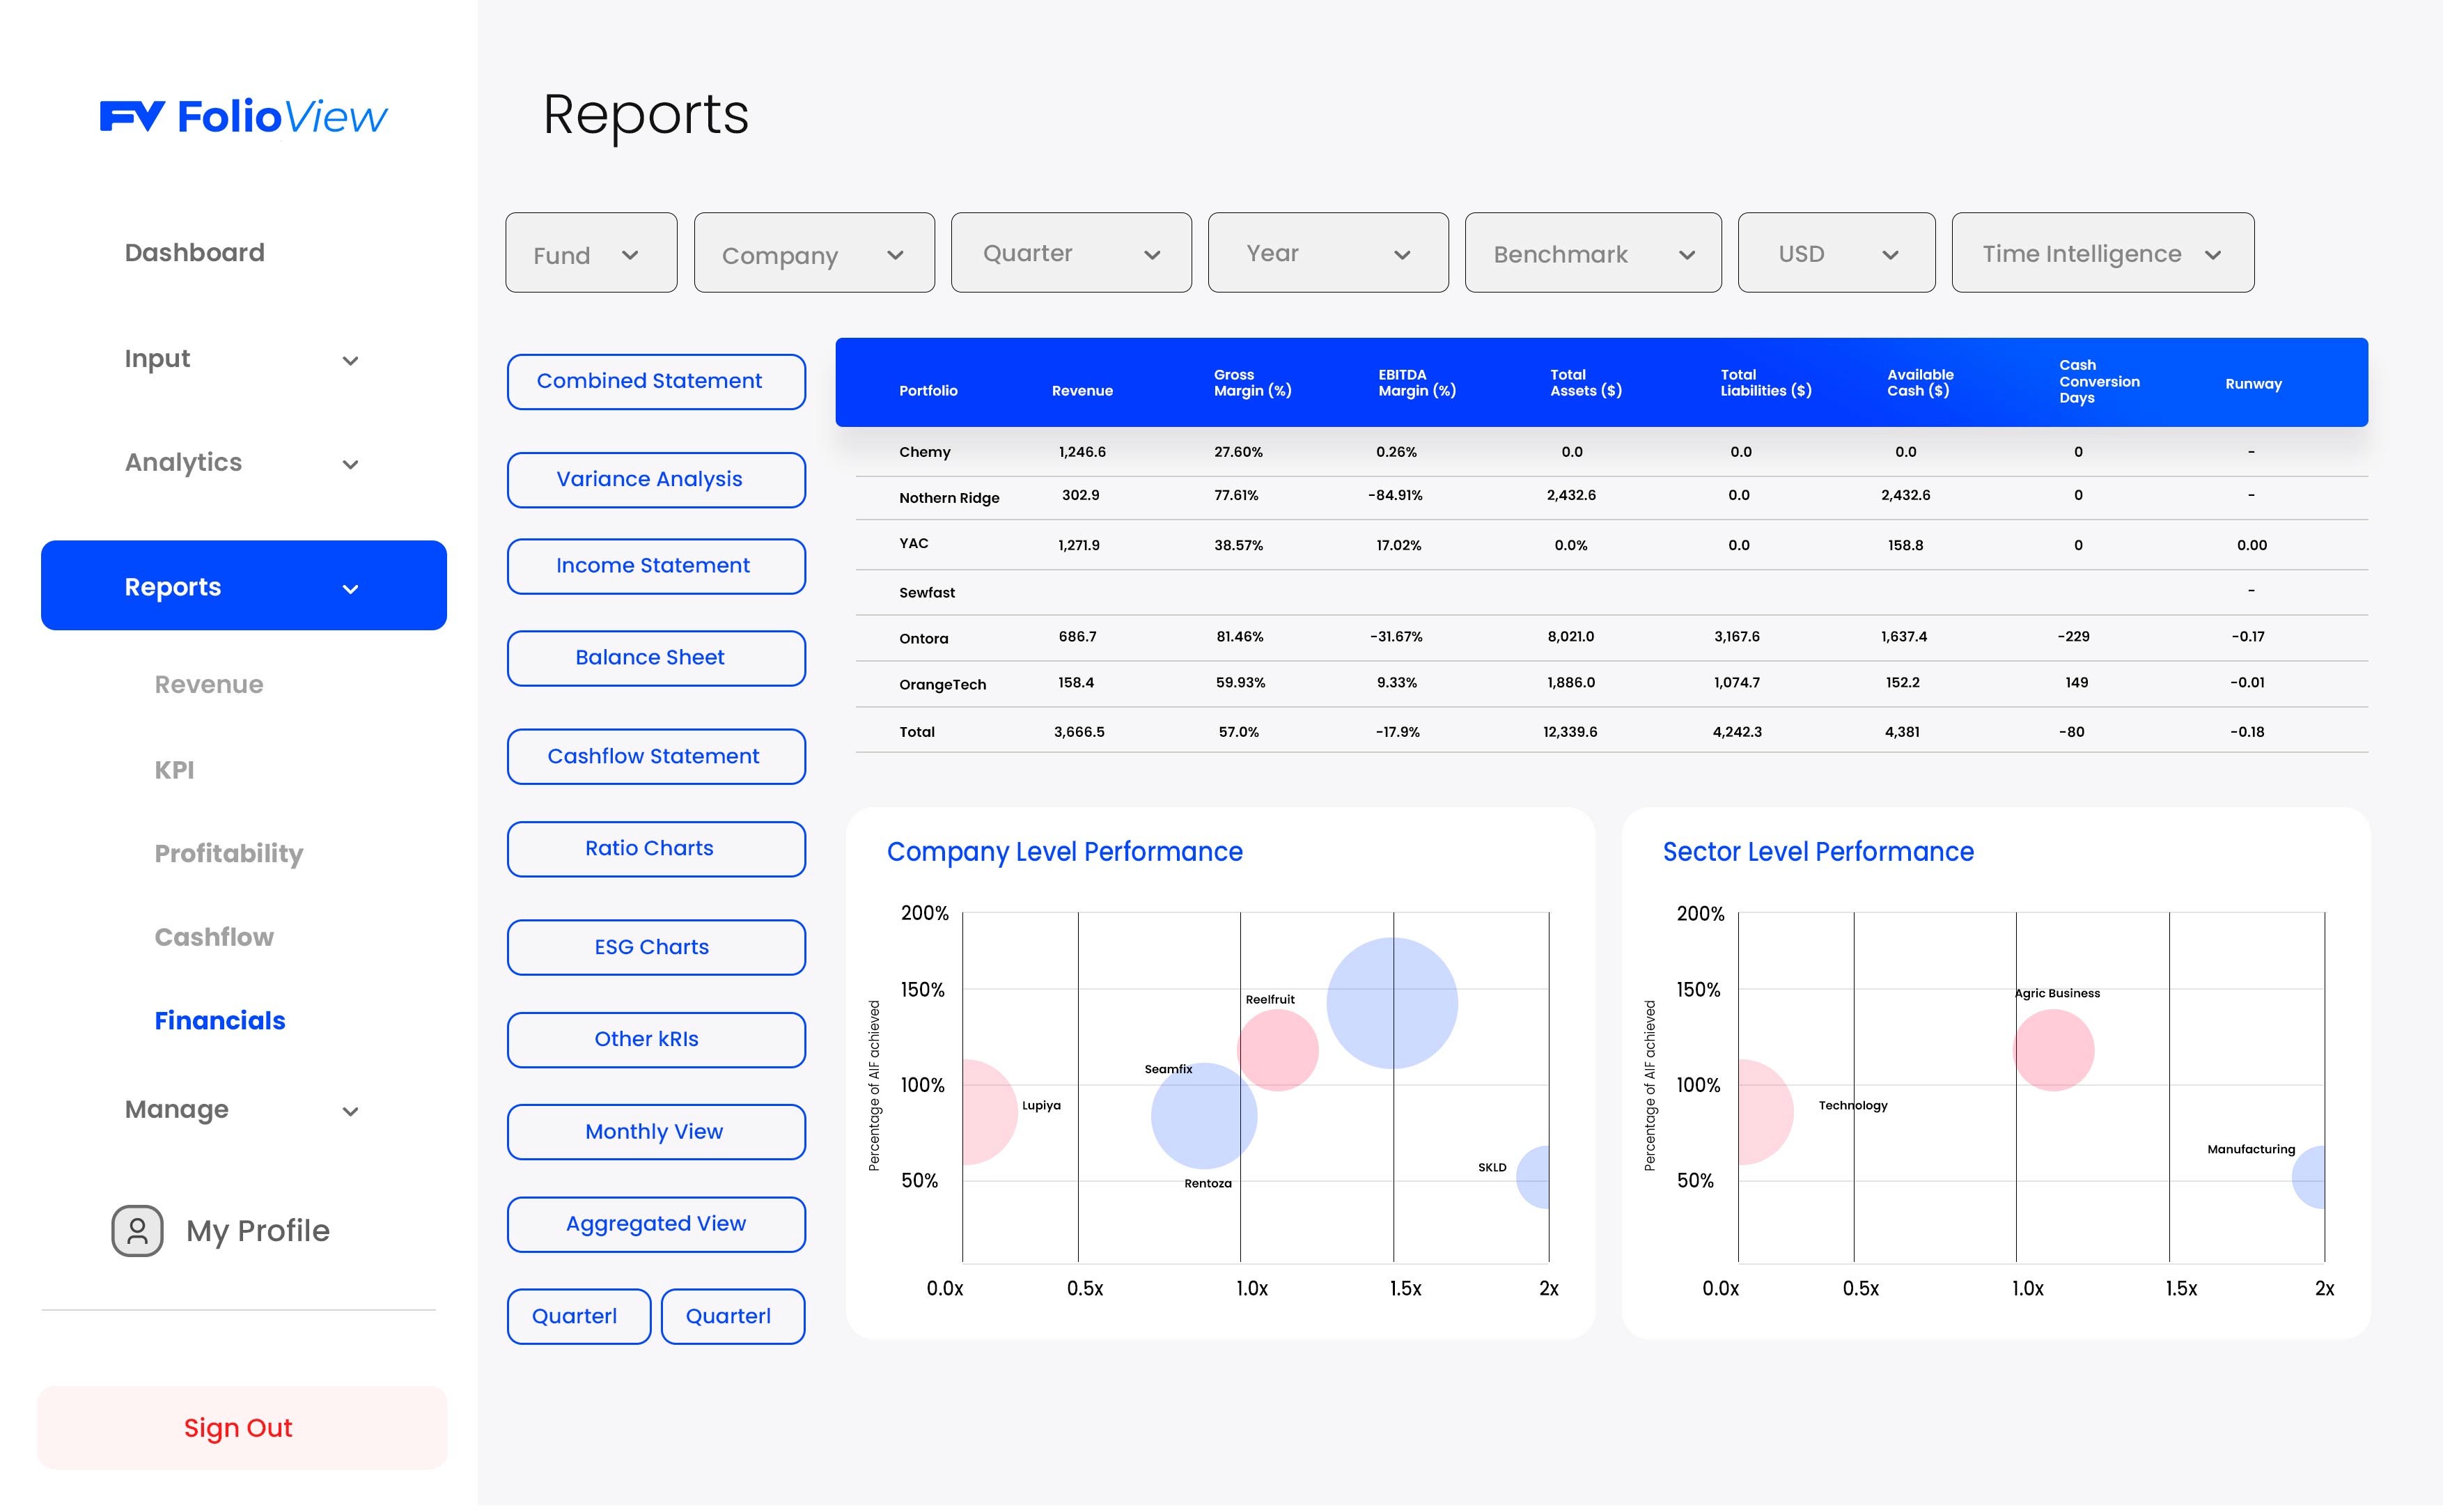Go to Dashboard in sidebar
The width and height of the screenshot is (2443, 1512).
pos(194,252)
